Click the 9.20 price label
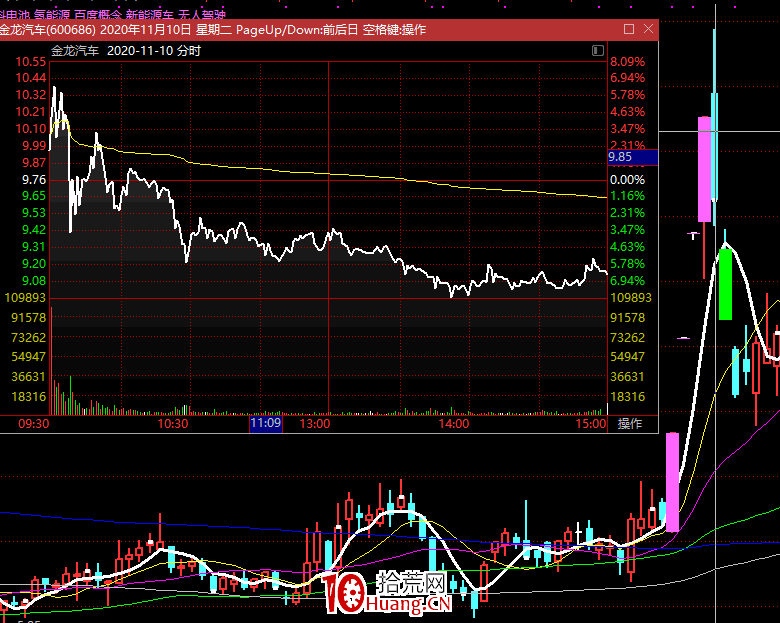 [34, 264]
